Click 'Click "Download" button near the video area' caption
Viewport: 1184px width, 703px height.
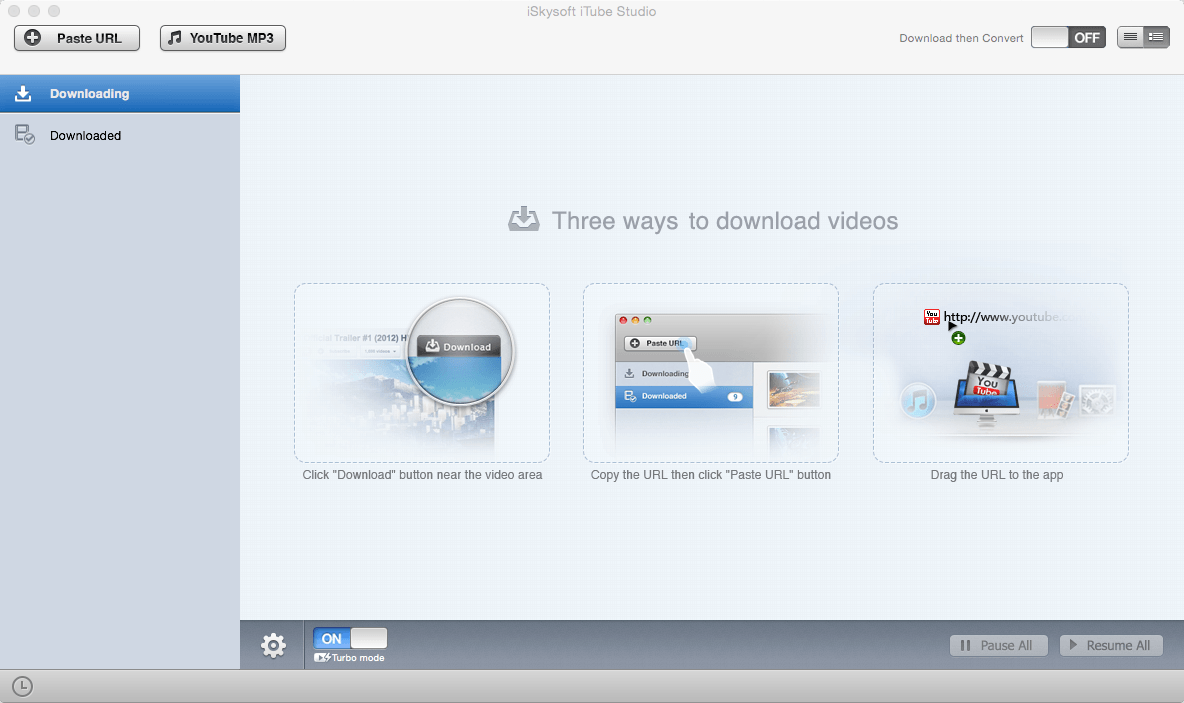click(422, 475)
